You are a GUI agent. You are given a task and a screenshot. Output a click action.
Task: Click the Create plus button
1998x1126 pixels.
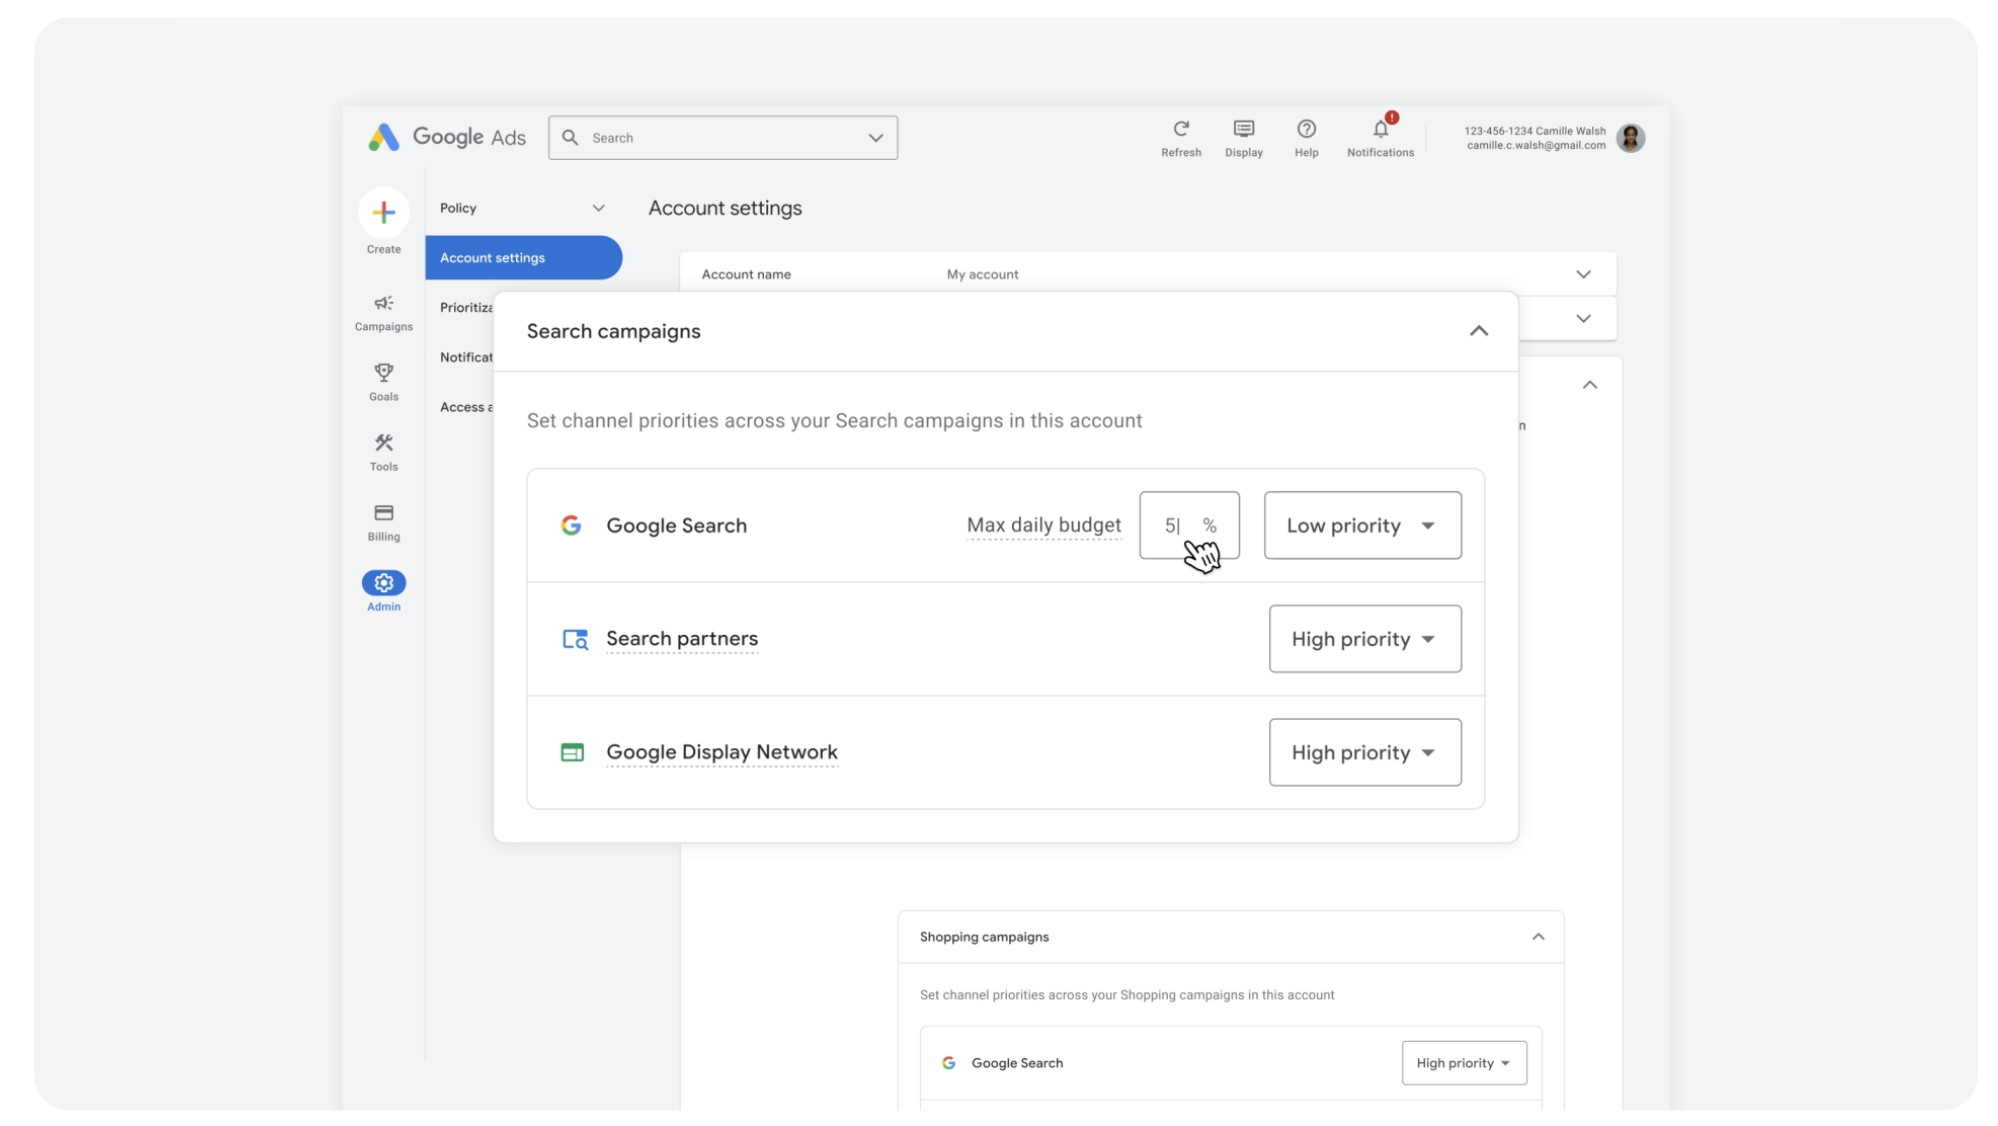(383, 212)
